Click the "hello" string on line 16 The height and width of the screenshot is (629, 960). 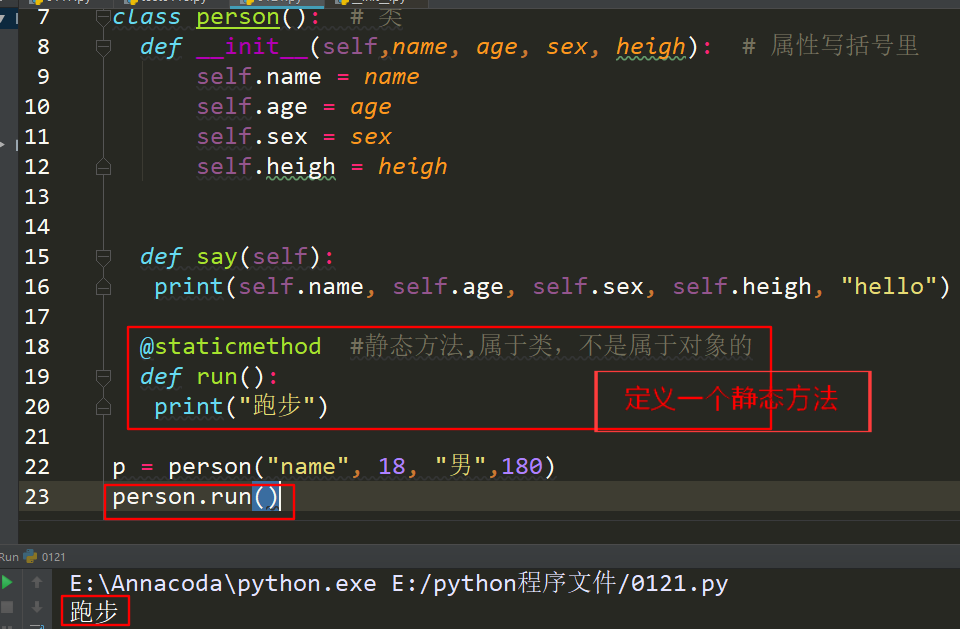click(x=889, y=286)
